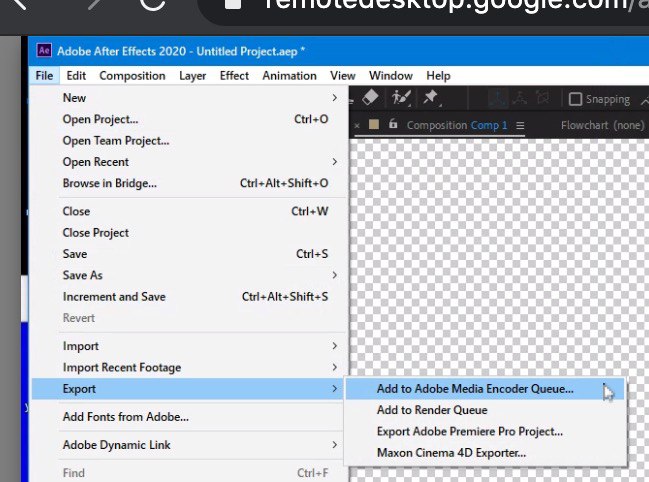Open the Window menu

(391, 76)
